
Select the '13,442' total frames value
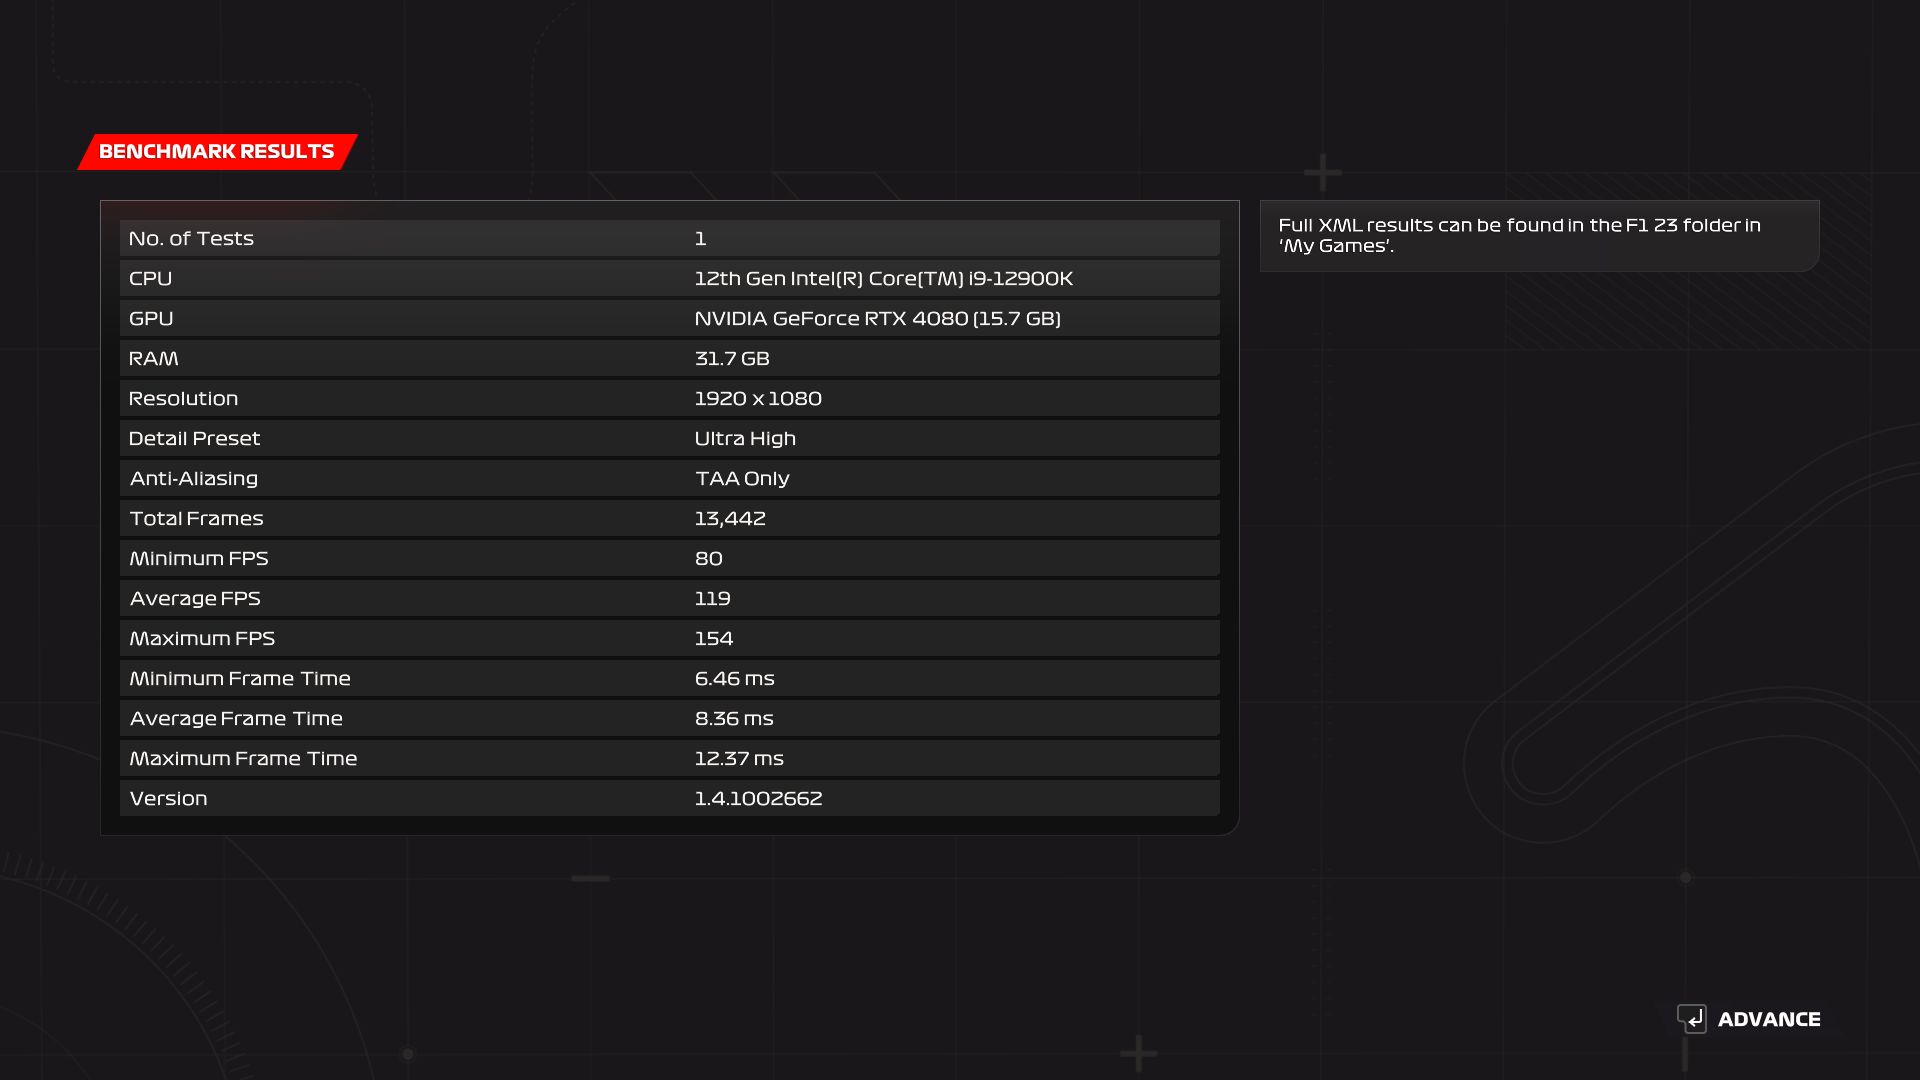tap(730, 518)
